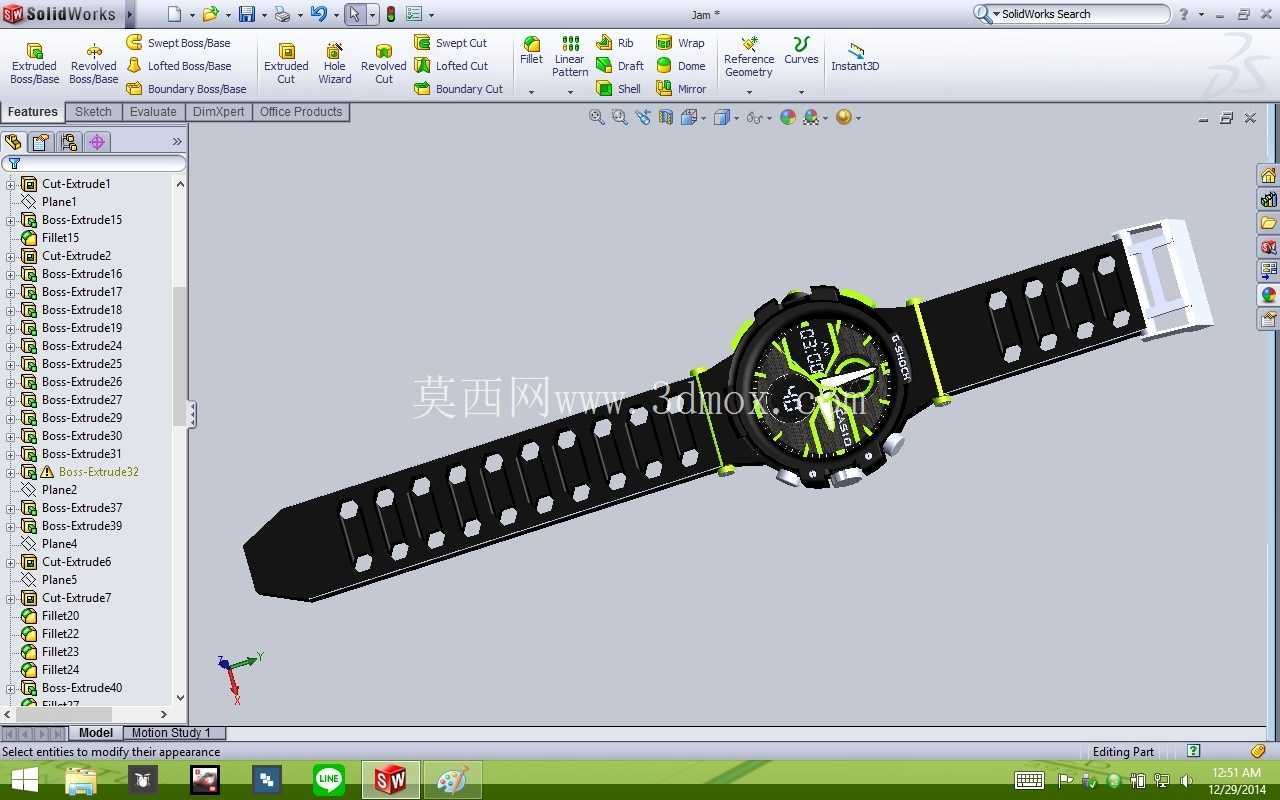Open Reference Geometry dropdown arrow
The width and height of the screenshot is (1280, 800).
tap(749, 92)
